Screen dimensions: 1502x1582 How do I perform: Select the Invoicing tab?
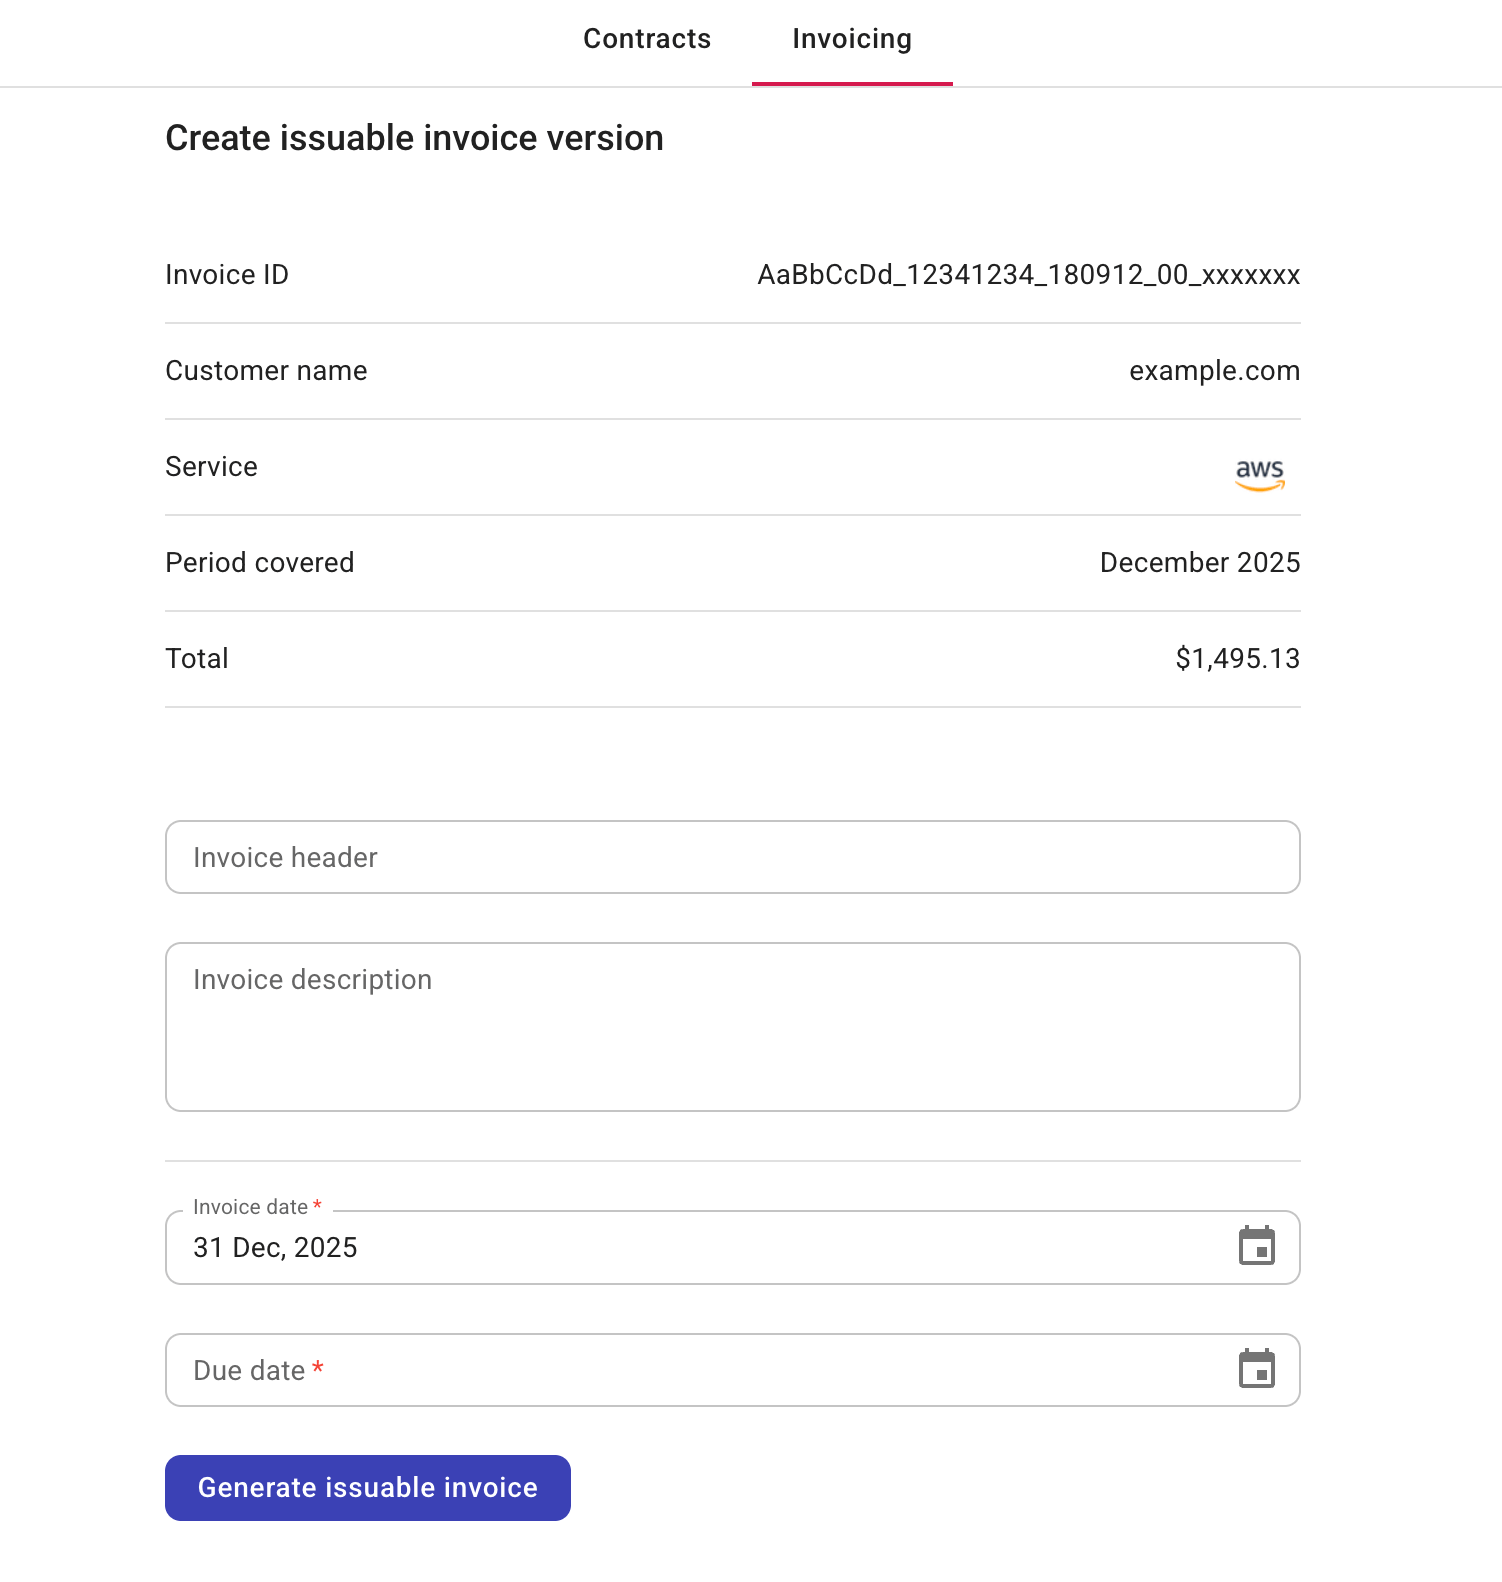click(851, 39)
